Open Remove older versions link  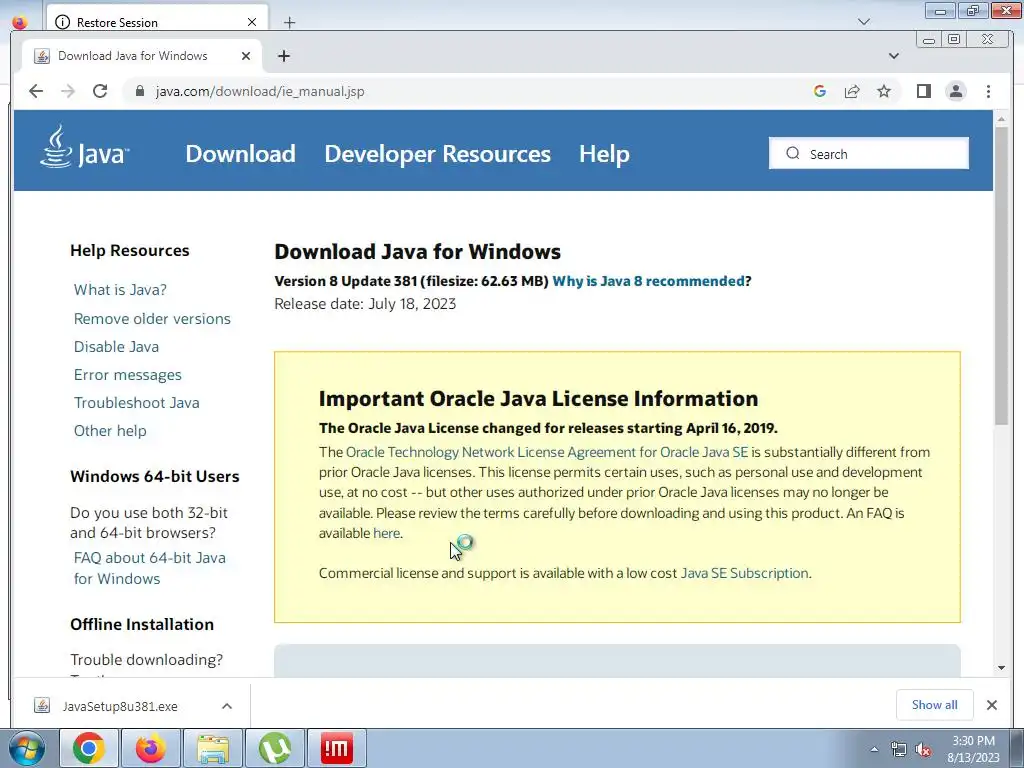tap(152, 319)
